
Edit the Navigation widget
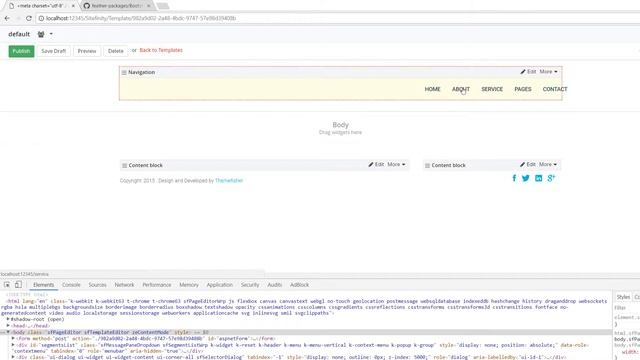point(529,71)
